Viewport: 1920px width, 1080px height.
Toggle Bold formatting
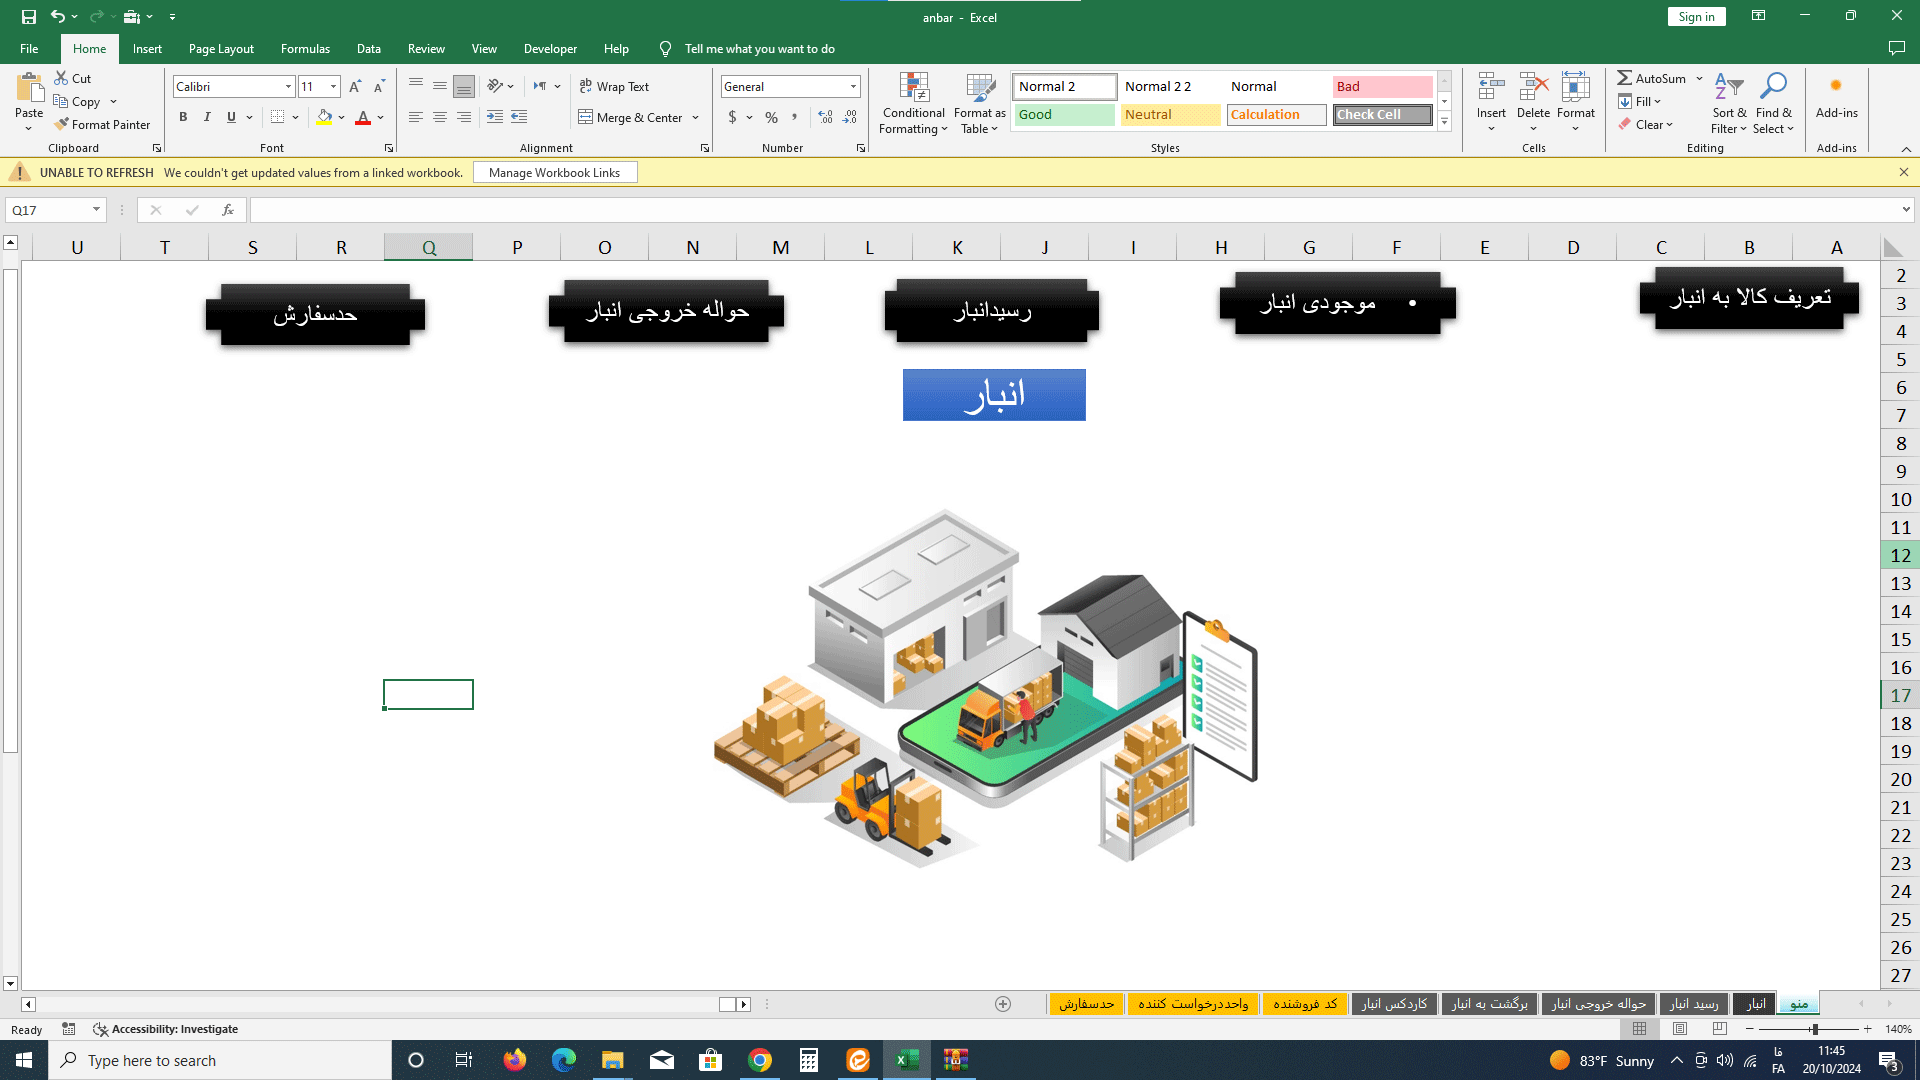coord(183,118)
